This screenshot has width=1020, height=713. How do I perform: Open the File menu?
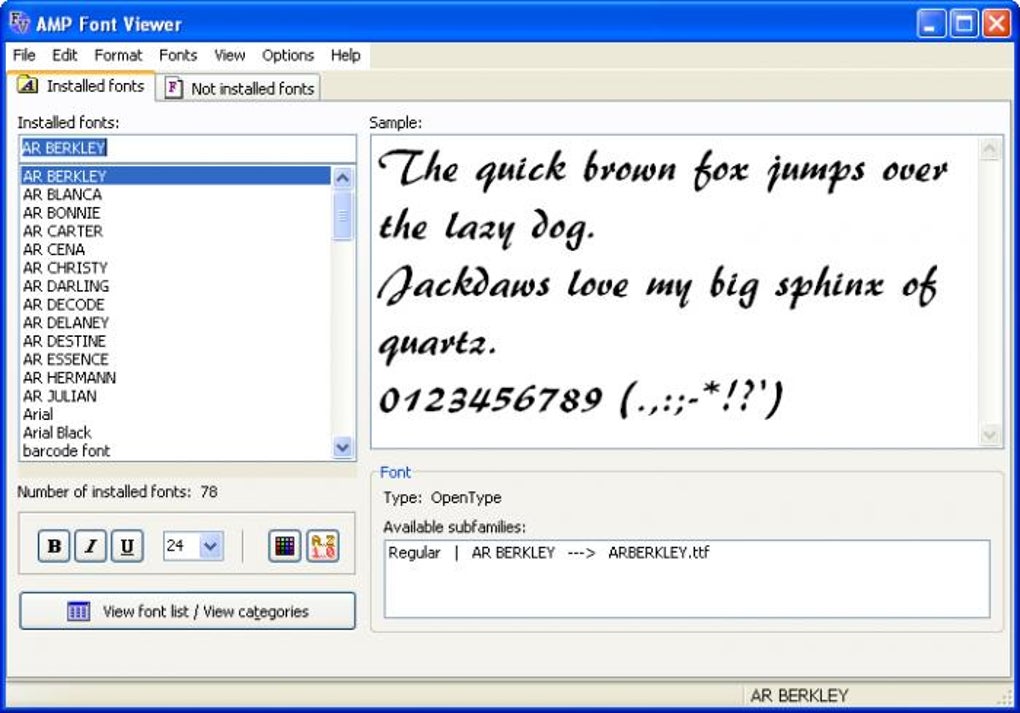click(x=24, y=55)
